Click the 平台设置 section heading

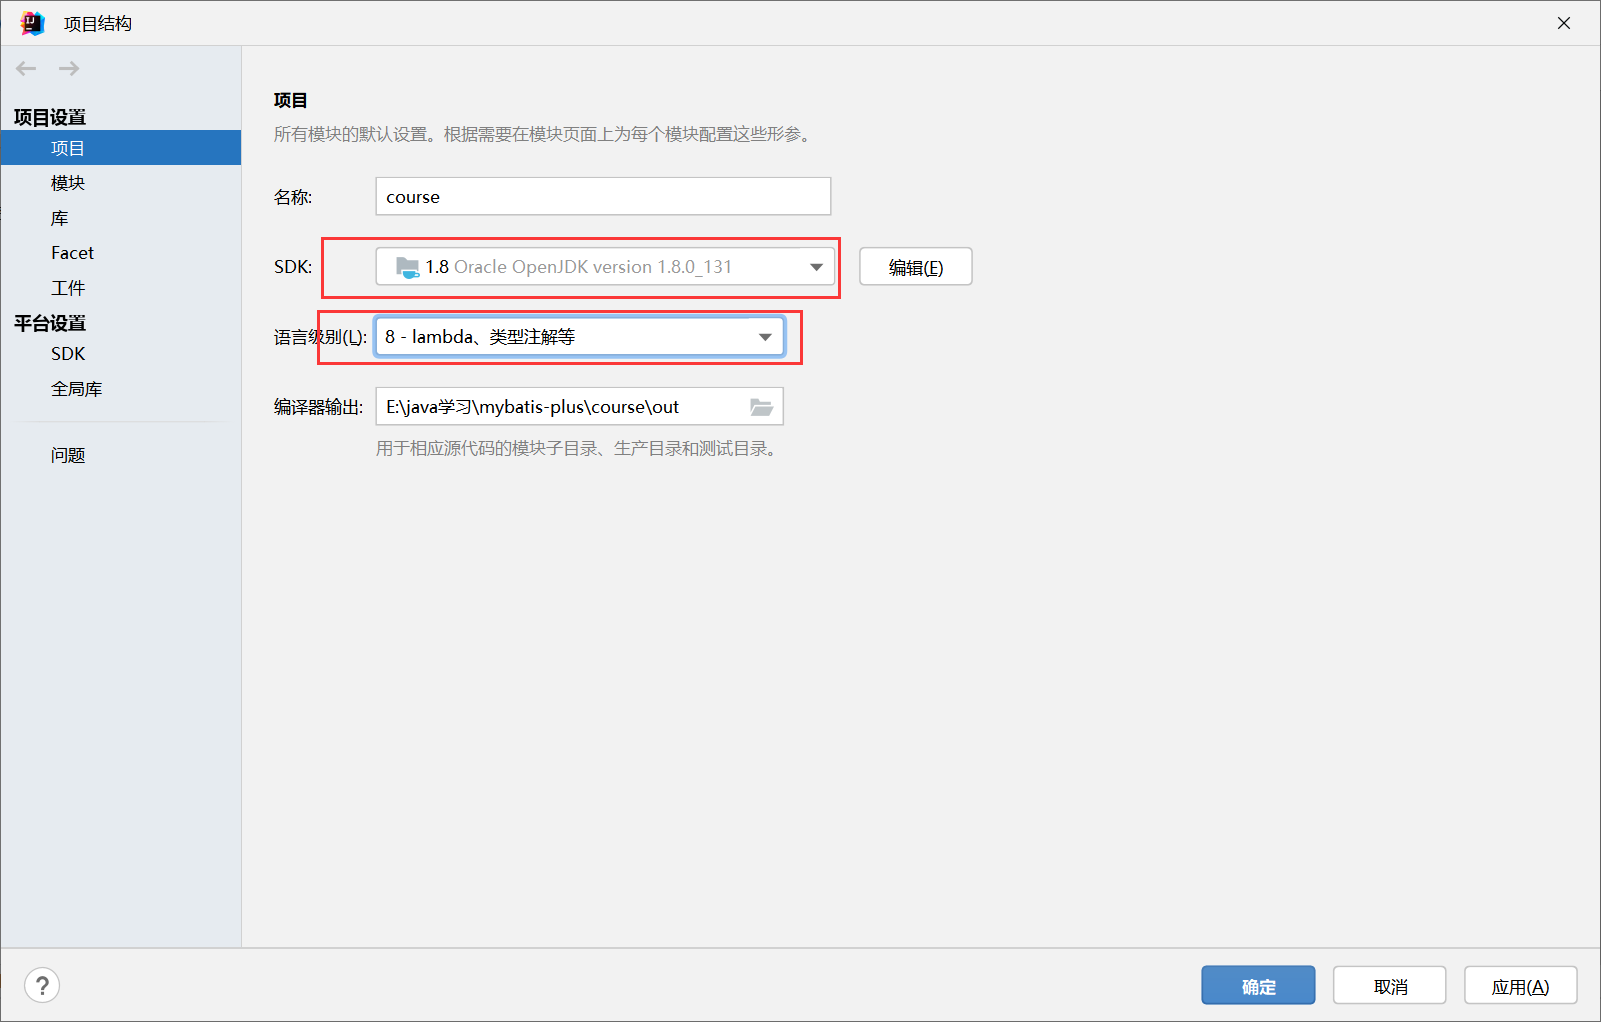pos(50,323)
